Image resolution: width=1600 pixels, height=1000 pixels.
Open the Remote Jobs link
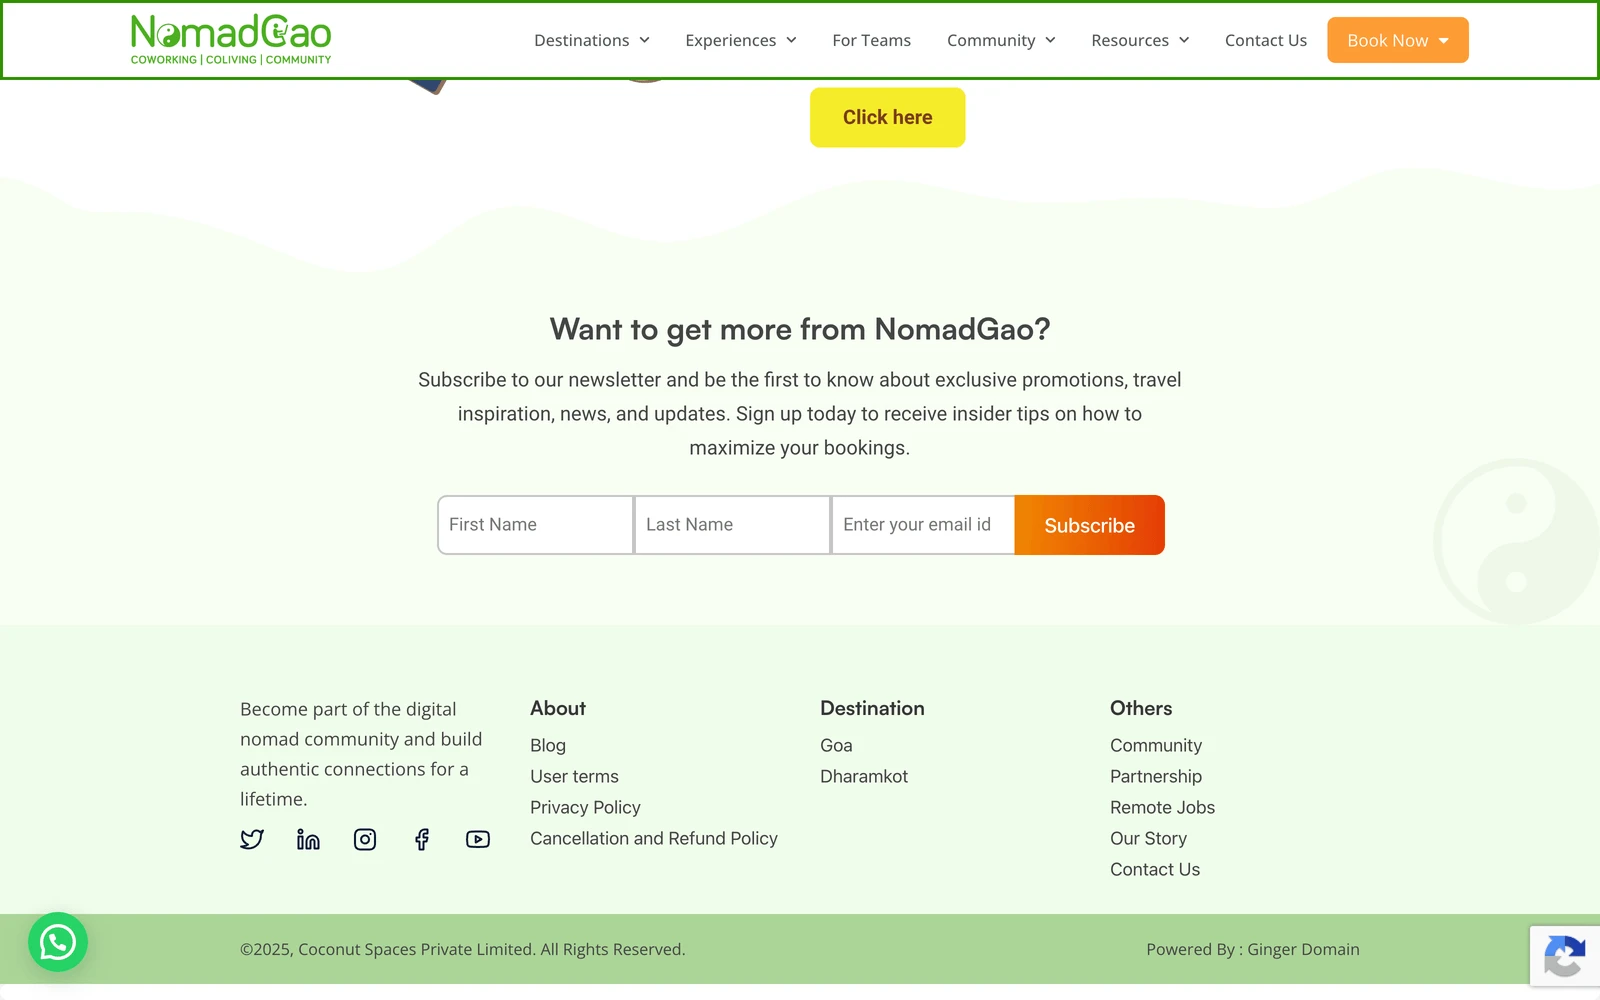coord(1162,807)
